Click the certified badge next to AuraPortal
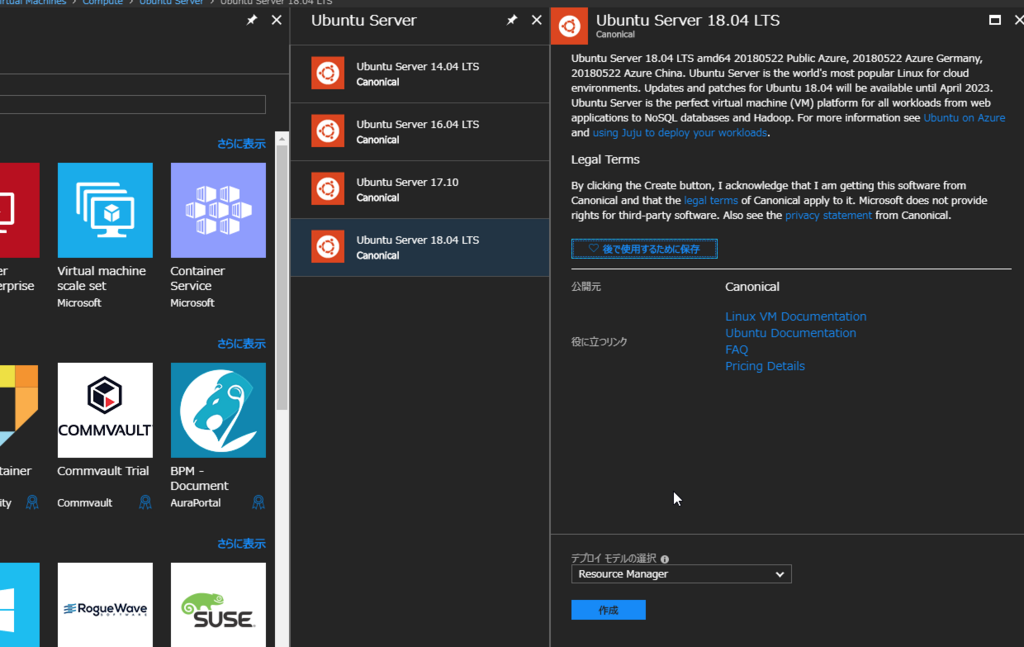 coord(259,502)
